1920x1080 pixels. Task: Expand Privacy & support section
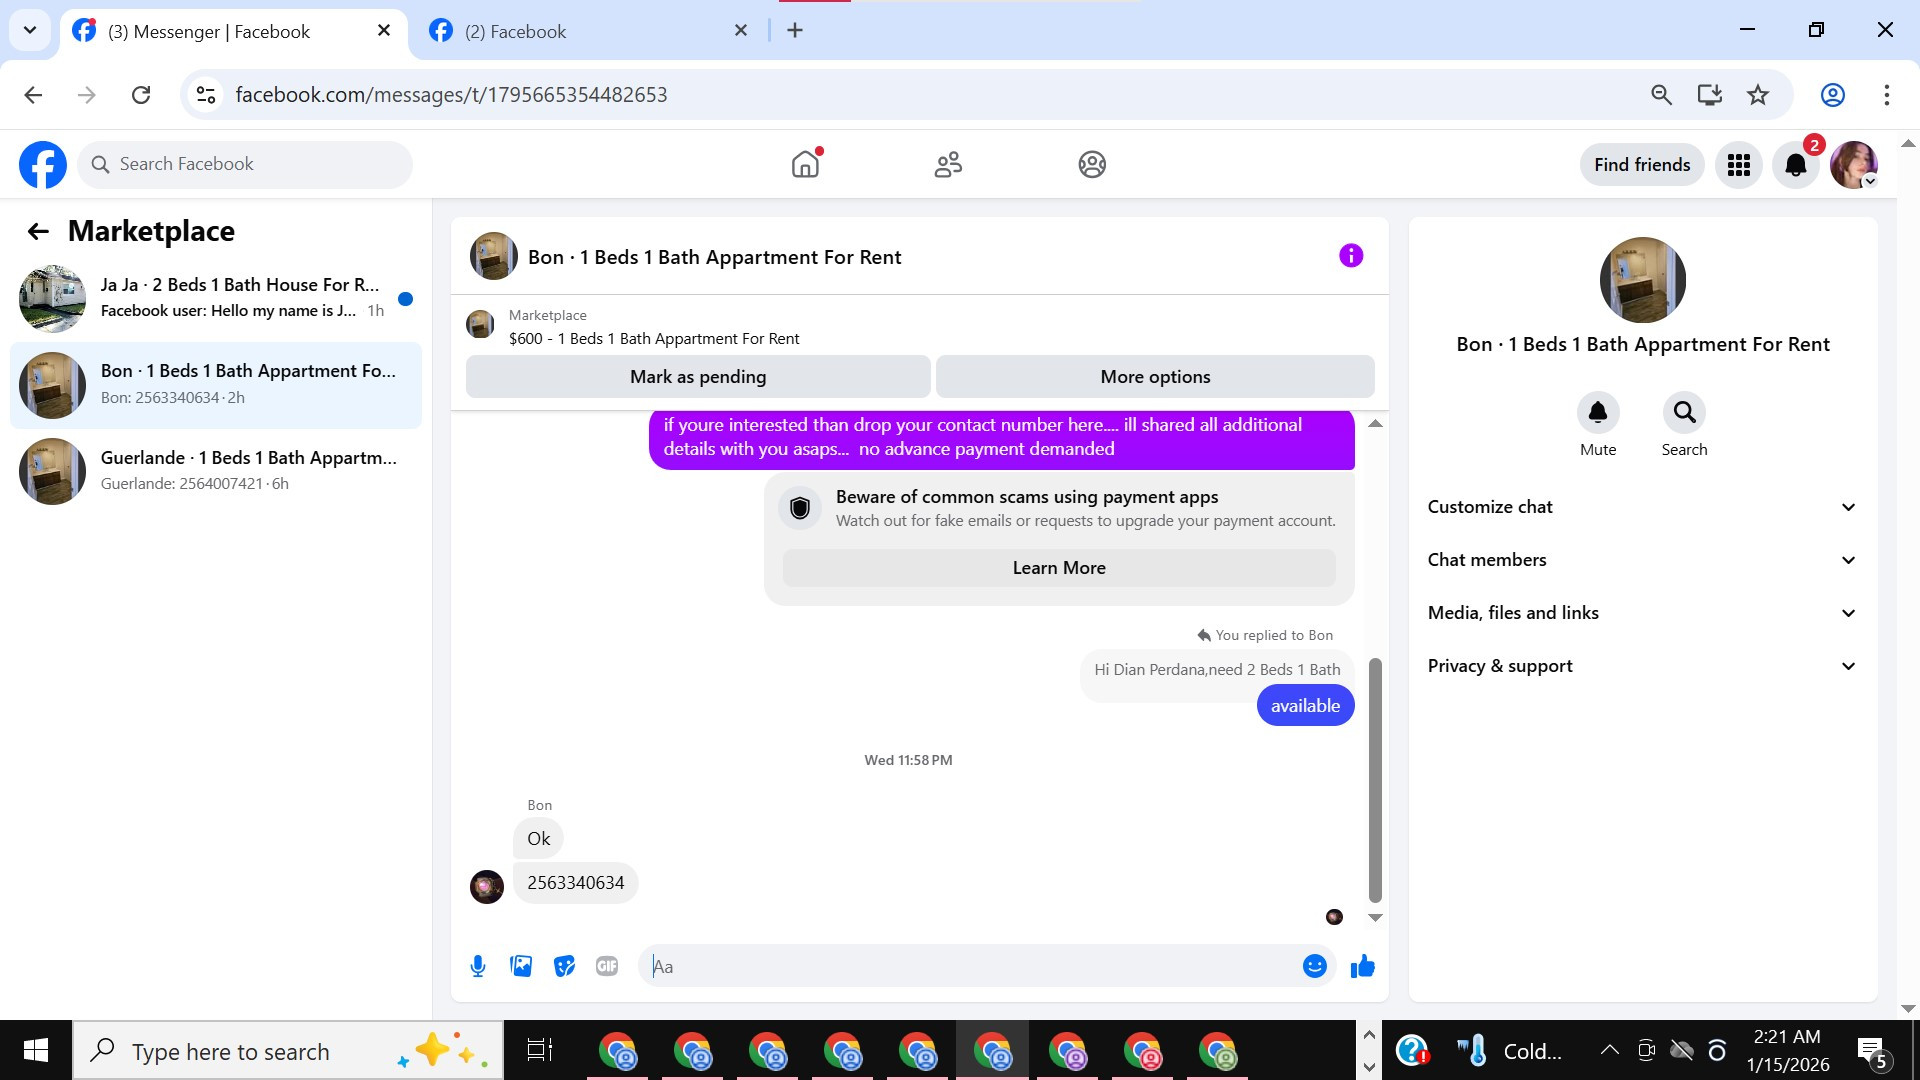coord(1642,666)
